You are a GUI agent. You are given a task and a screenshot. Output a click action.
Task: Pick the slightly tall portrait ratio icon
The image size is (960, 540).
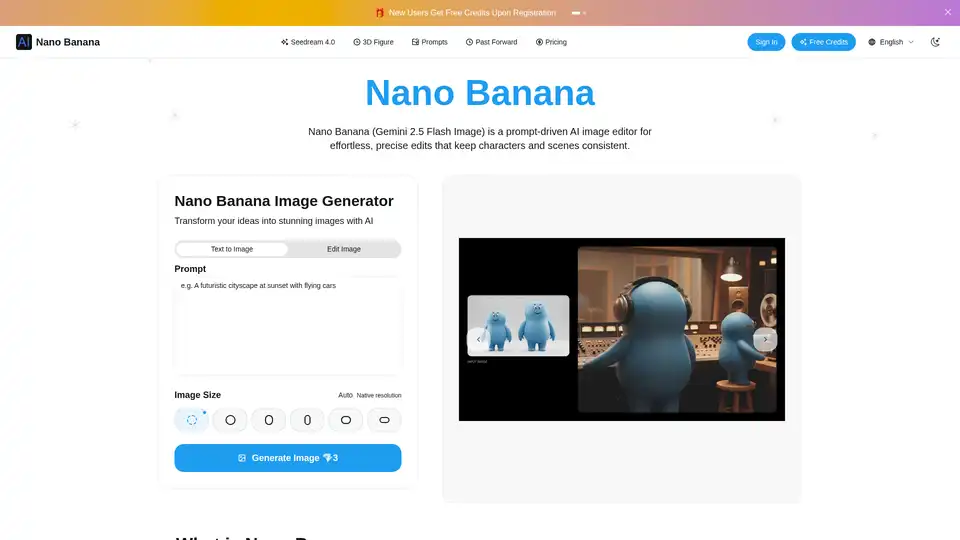269,420
